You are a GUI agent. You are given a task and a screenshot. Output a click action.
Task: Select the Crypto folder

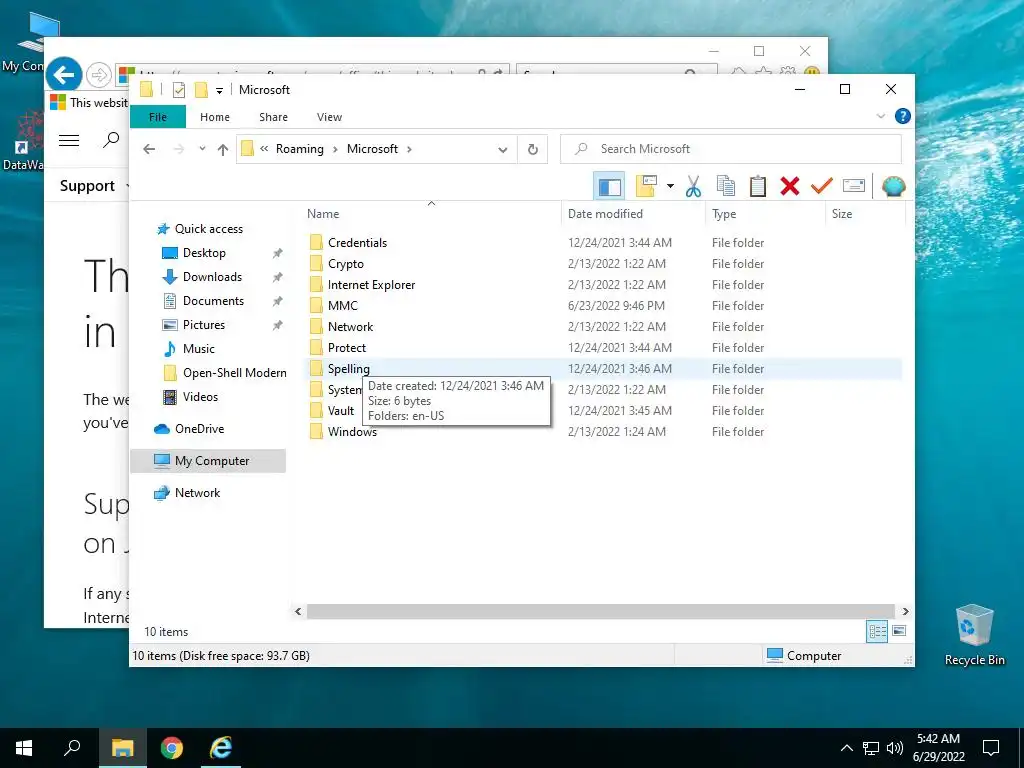click(345, 264)
